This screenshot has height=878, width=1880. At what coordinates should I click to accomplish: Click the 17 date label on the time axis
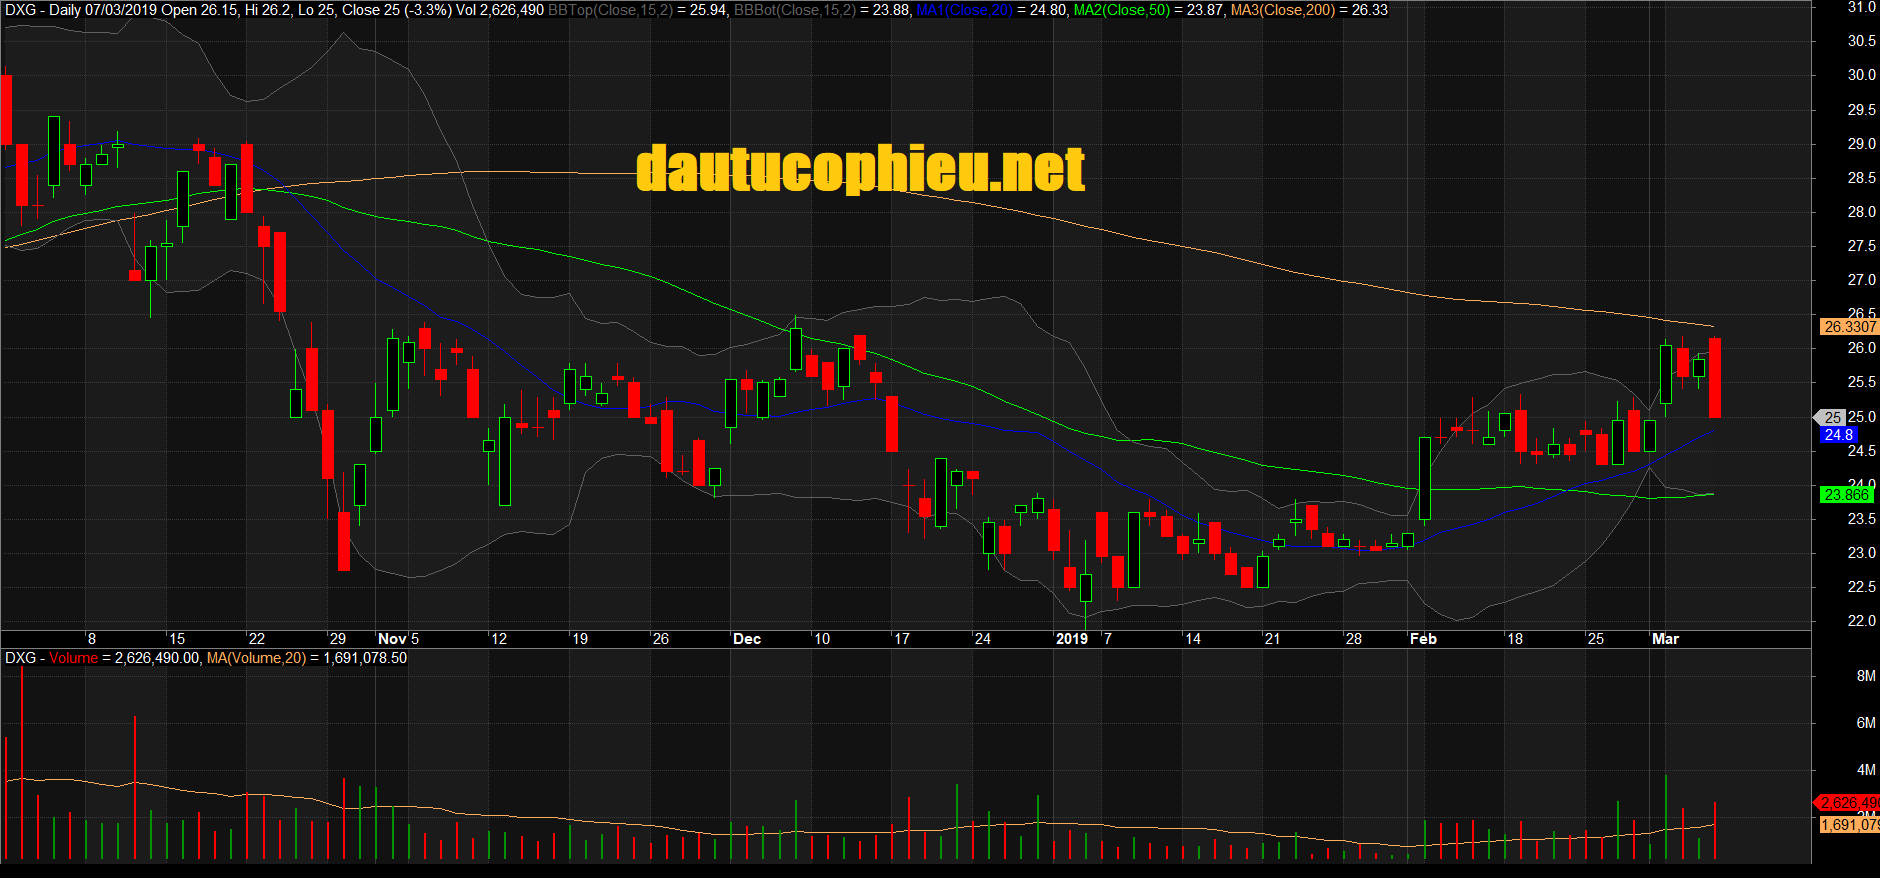pos(902,639)
